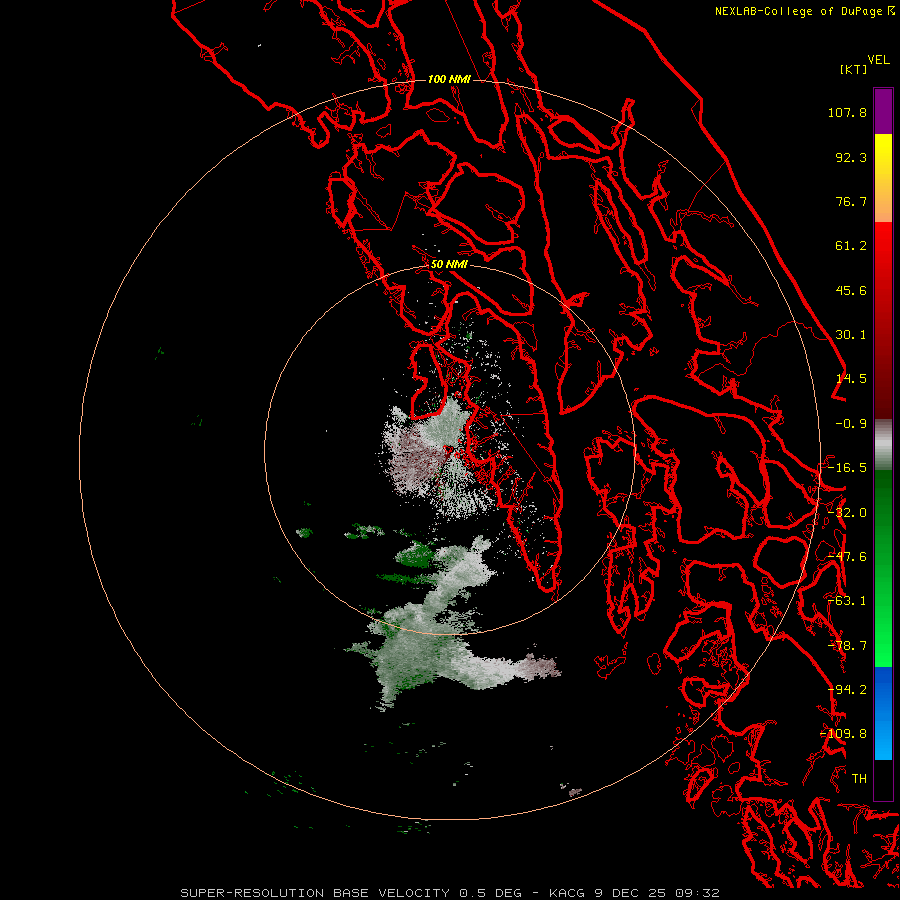The width and height of the screenshot is (900, 900).
Task: Pick the blue segment of the color bar
Action: (883, 713)
